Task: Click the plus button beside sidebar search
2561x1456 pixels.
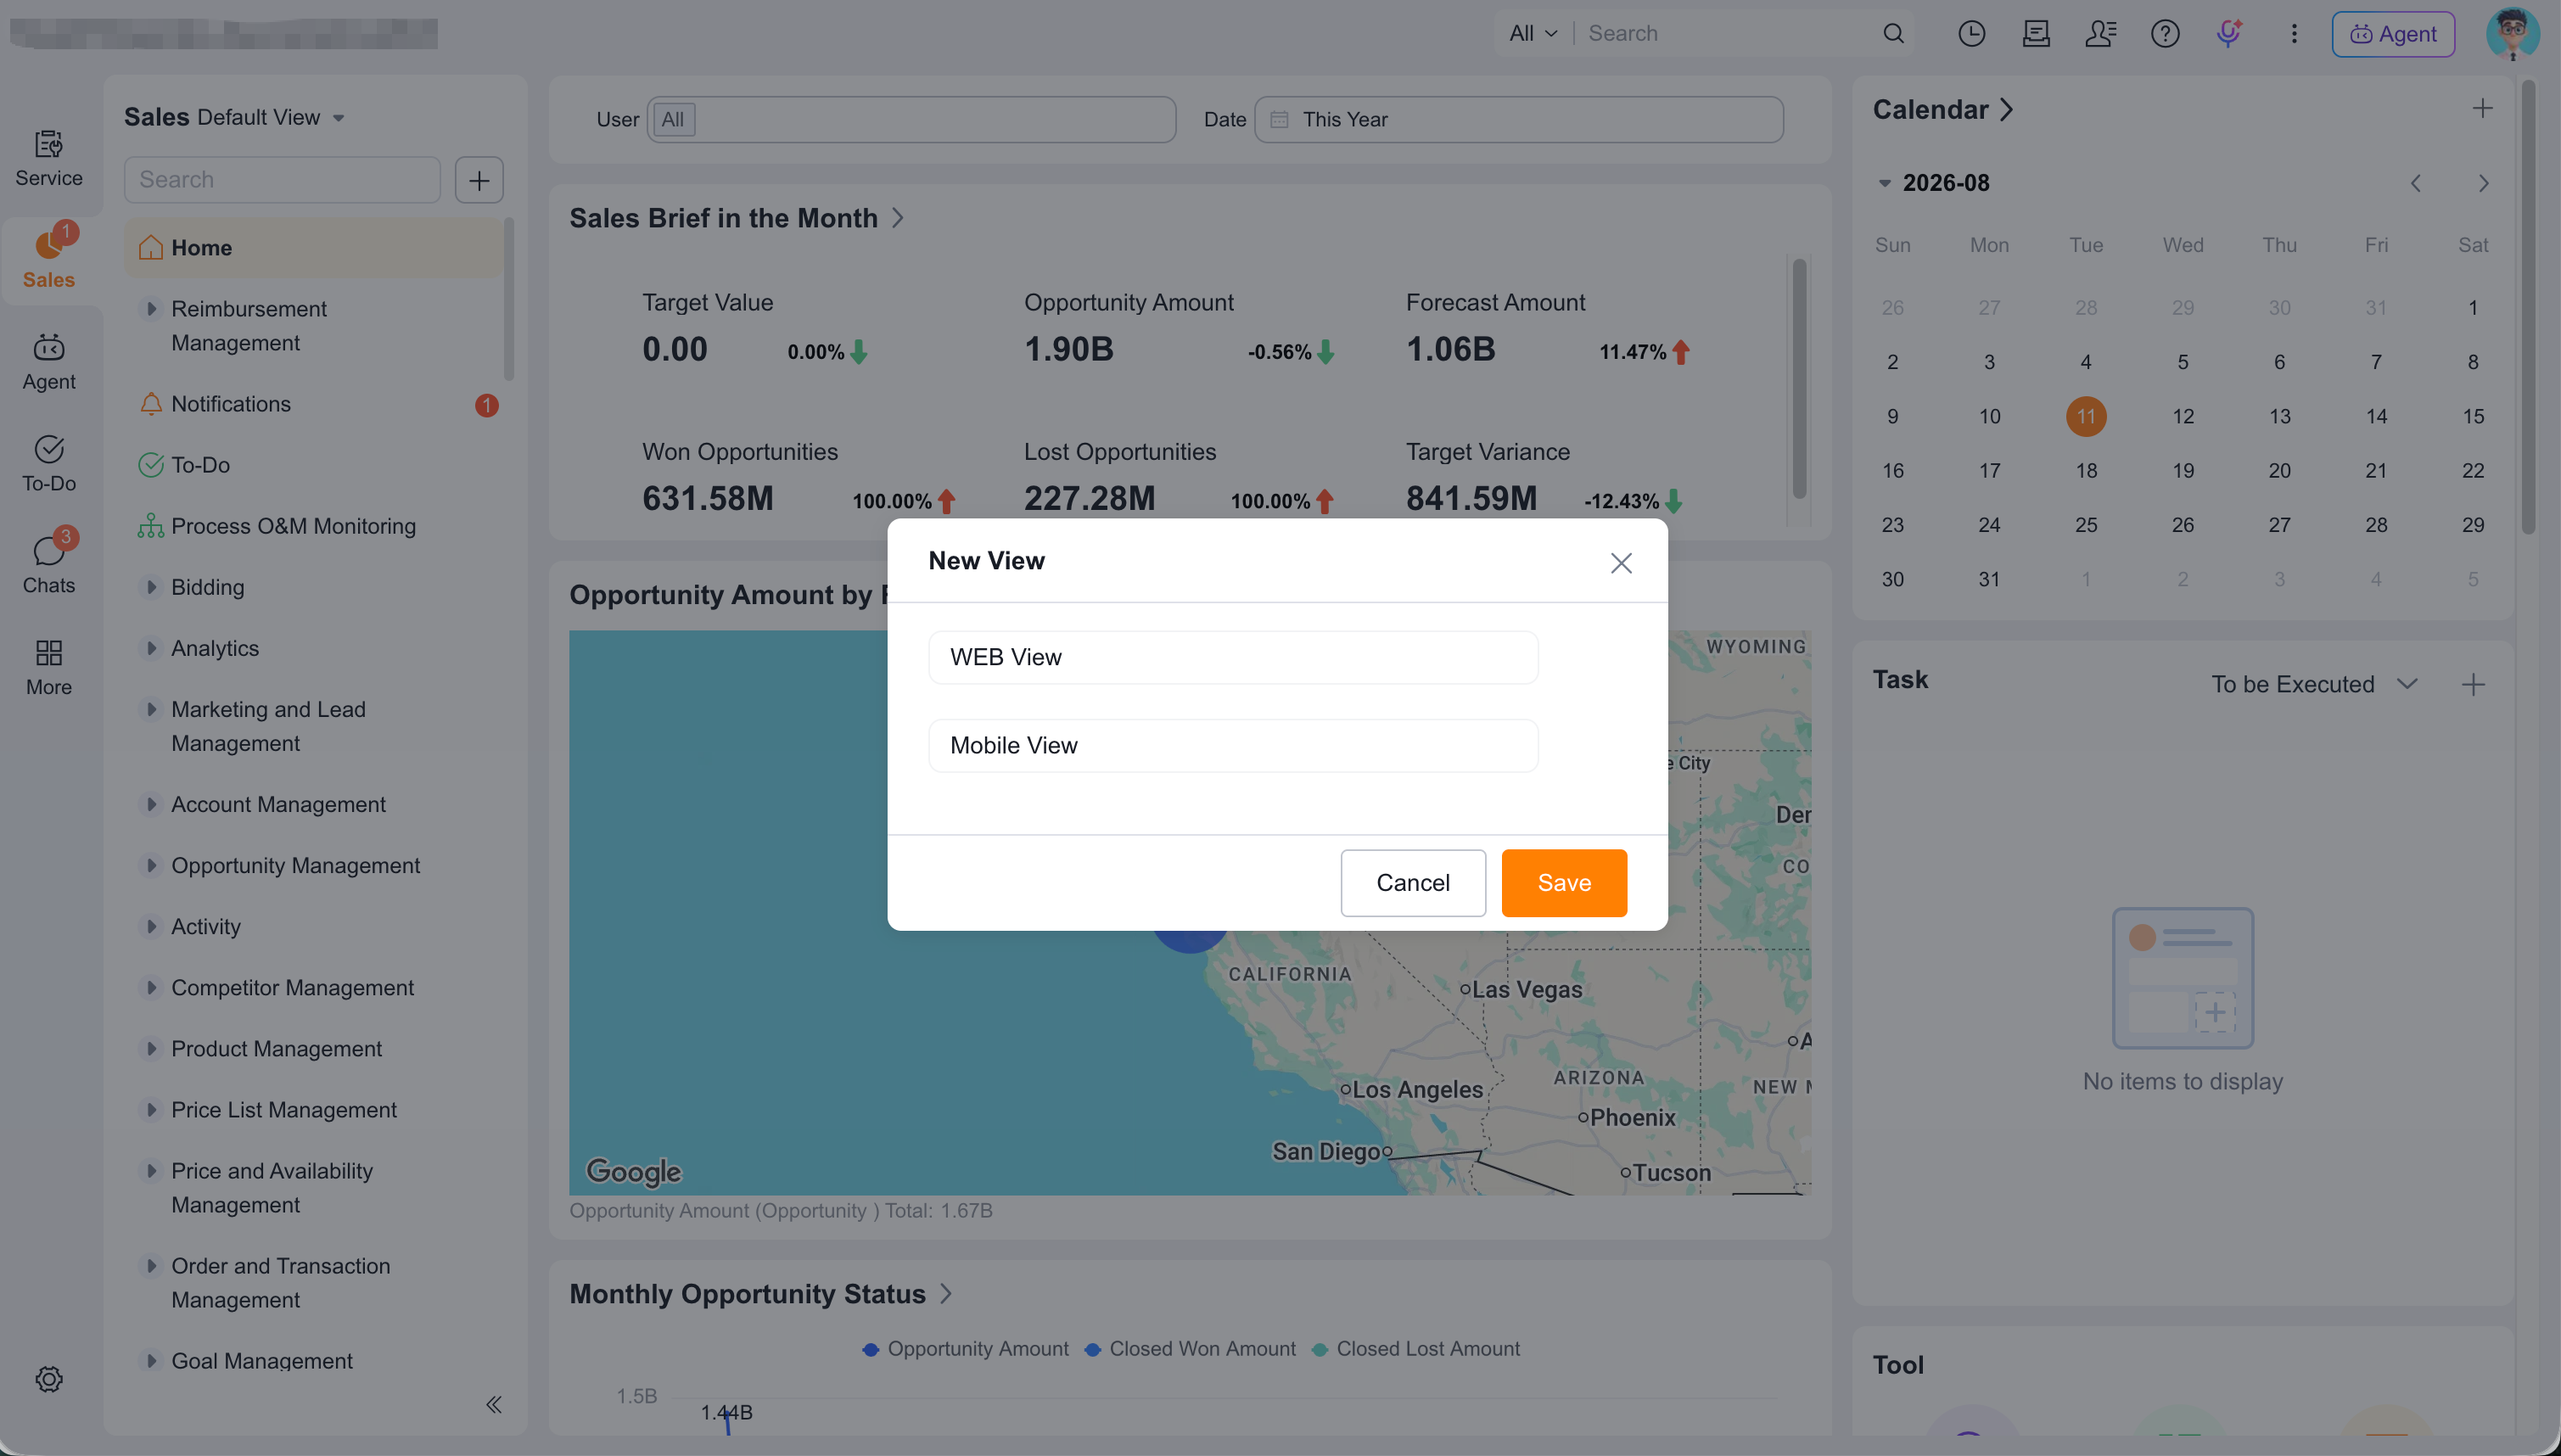Action: click(479, 180)
